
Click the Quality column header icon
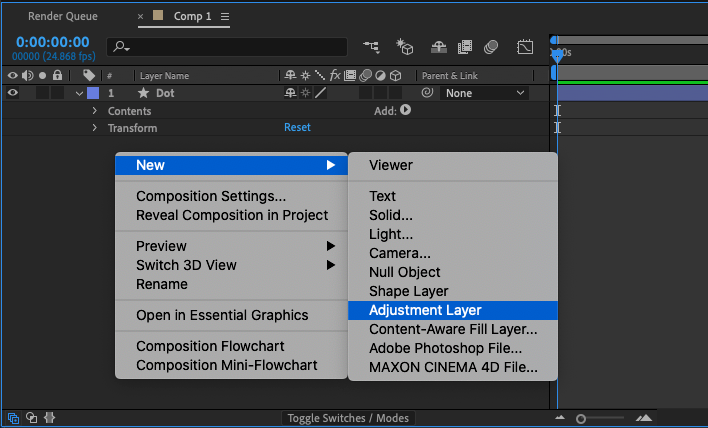coord(320,75)
